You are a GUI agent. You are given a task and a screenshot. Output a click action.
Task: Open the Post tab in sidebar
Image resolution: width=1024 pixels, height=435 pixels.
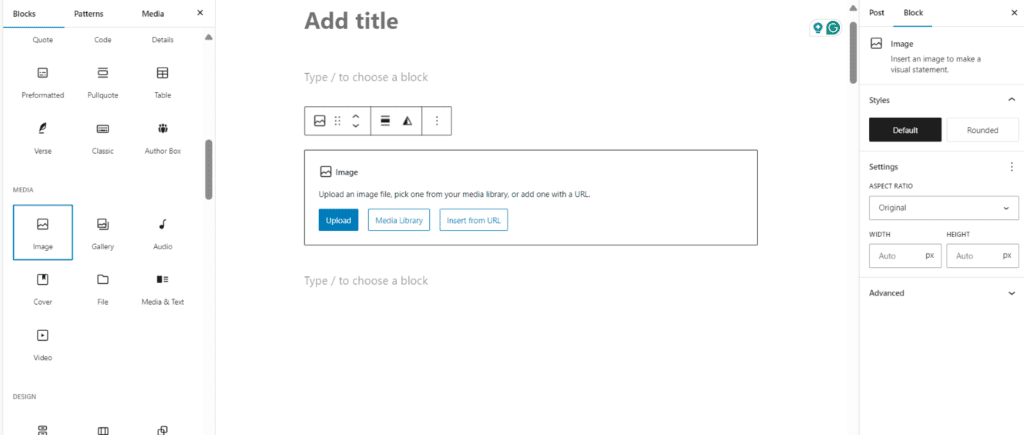click(876, 13)
